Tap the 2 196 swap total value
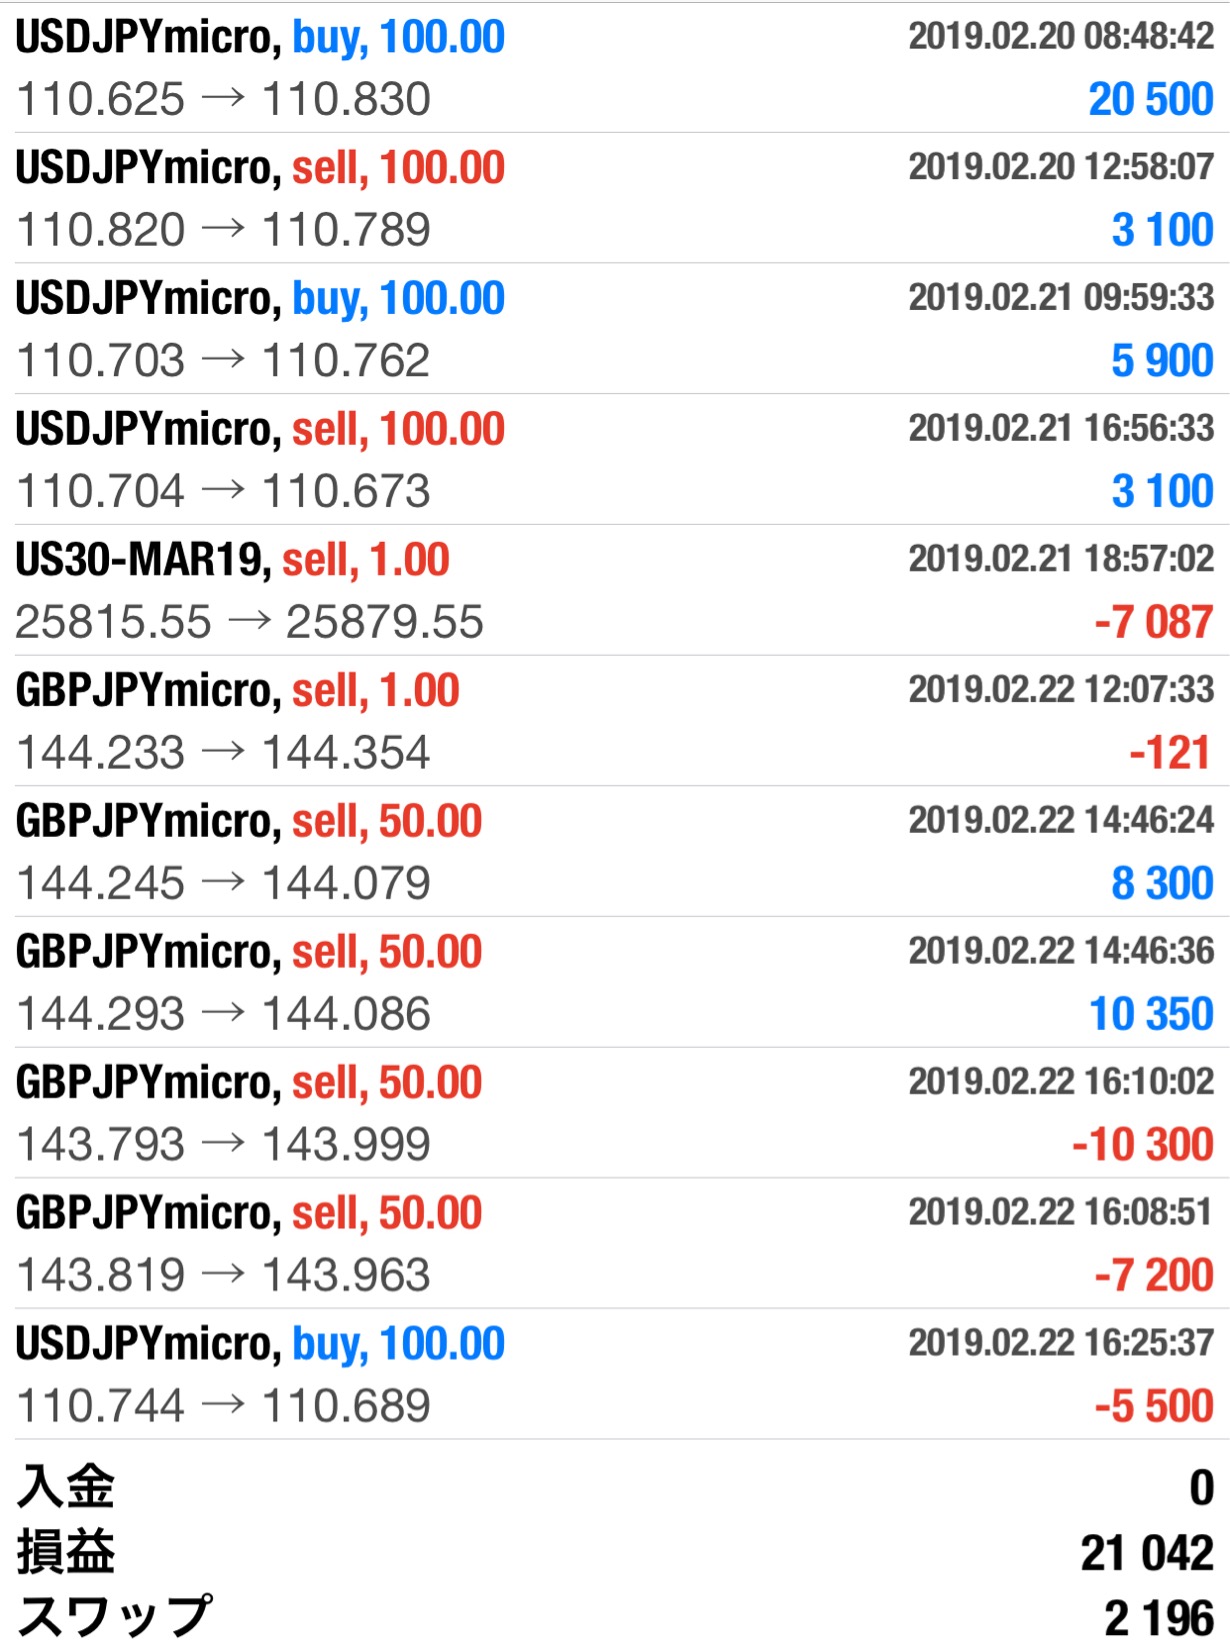 (x=1159, y=1618)
